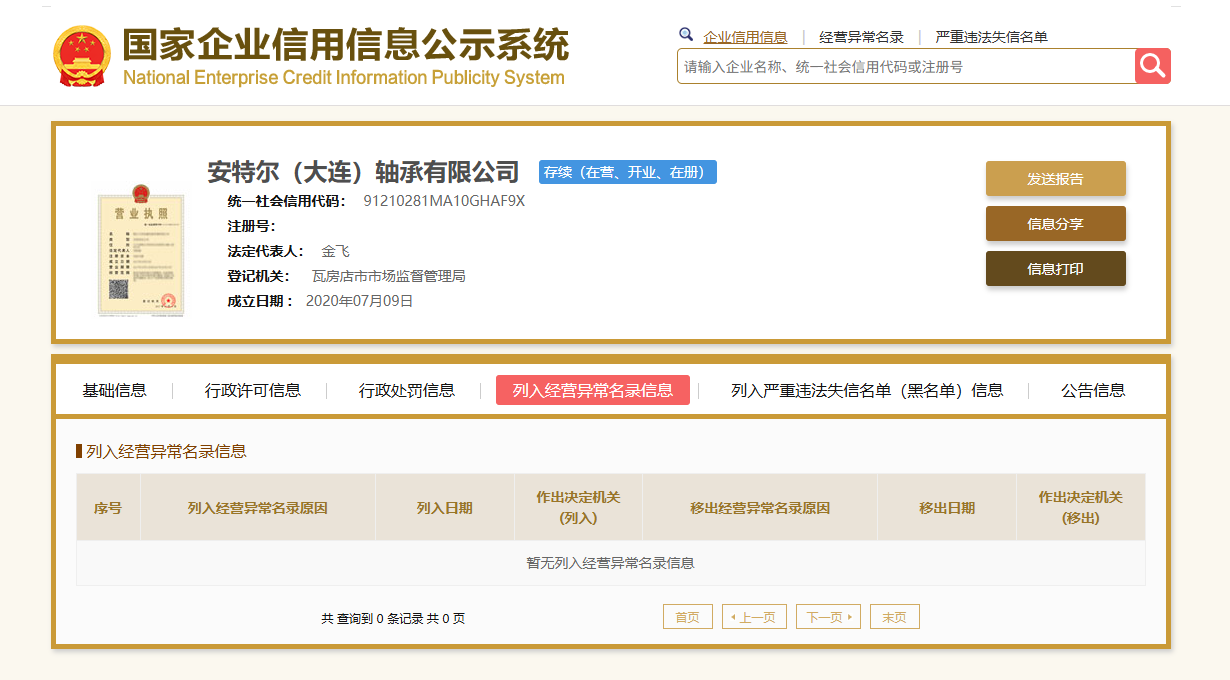This screenshot has width=1230, height=680.
Task: Click the 列入经营异常名录原因 column header
Action: coord(258,508)
